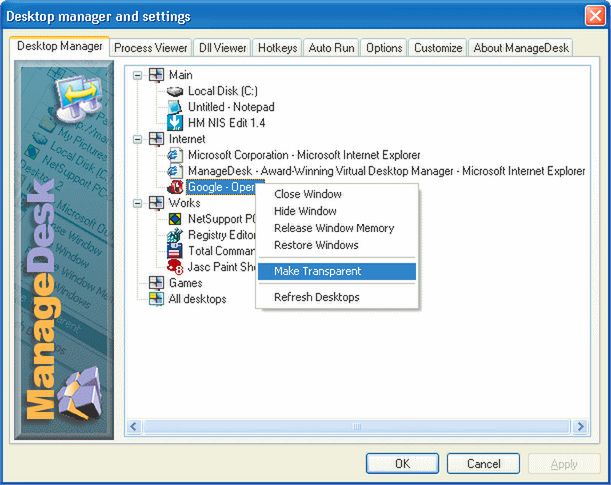Click the Registry Editor icon

click(175, 235)
